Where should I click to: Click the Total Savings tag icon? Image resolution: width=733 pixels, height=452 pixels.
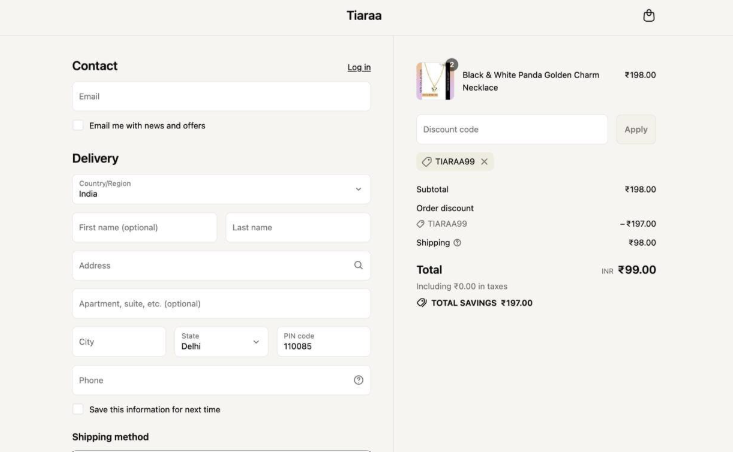click(x=422, y=303)
